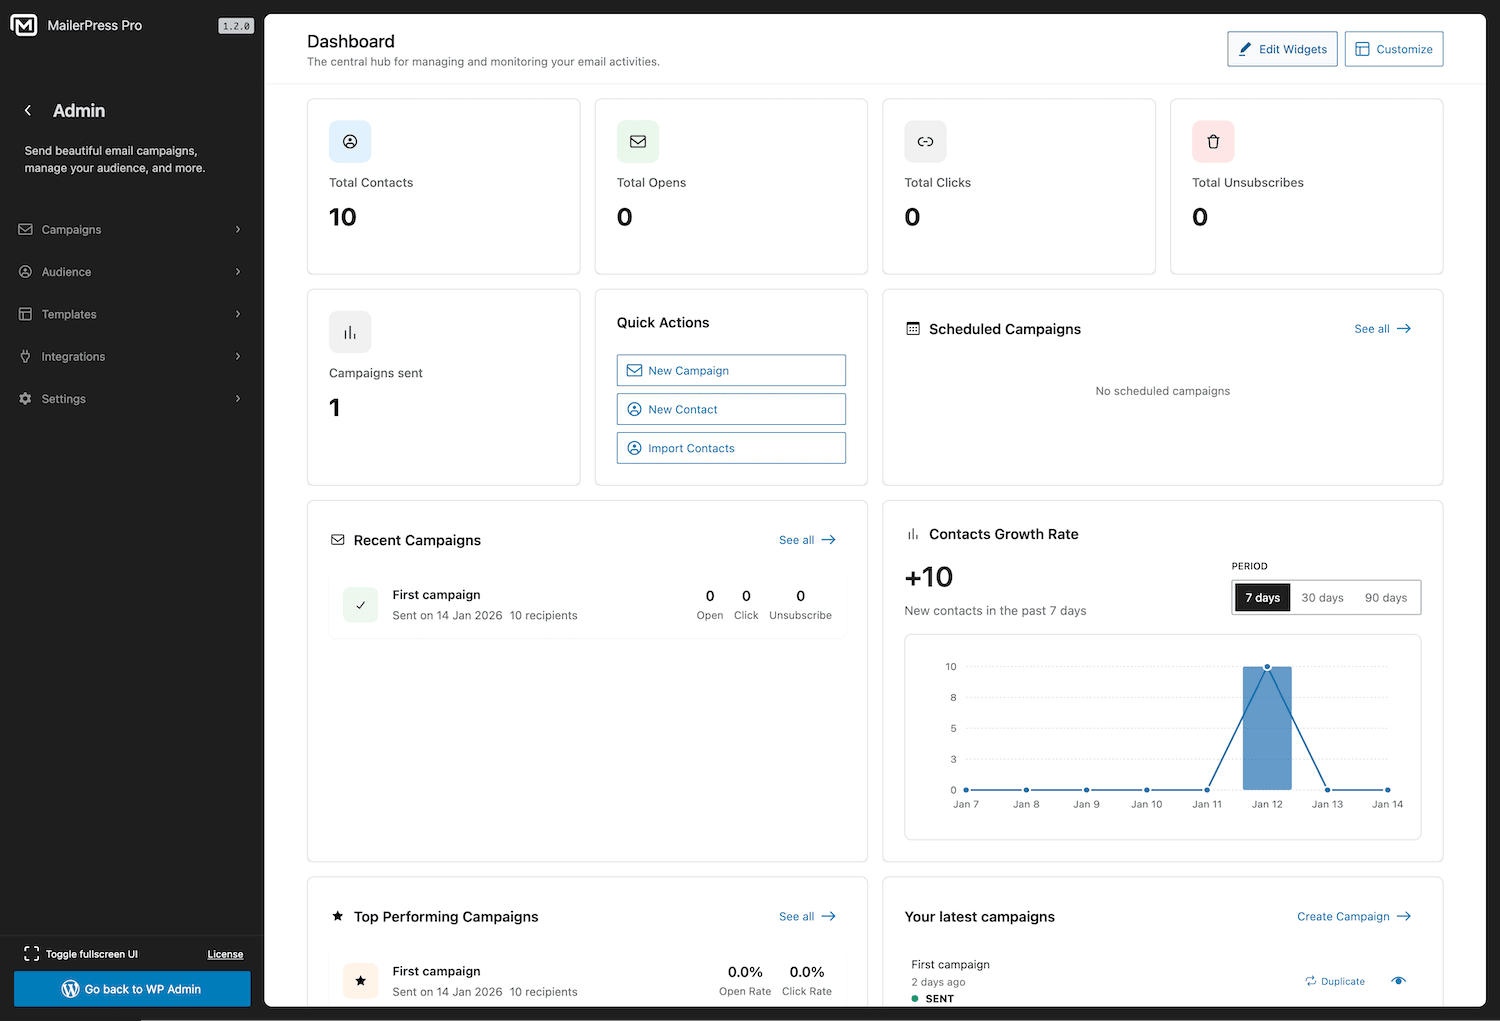Click the Total Opens envelope icon

point(638,142)
